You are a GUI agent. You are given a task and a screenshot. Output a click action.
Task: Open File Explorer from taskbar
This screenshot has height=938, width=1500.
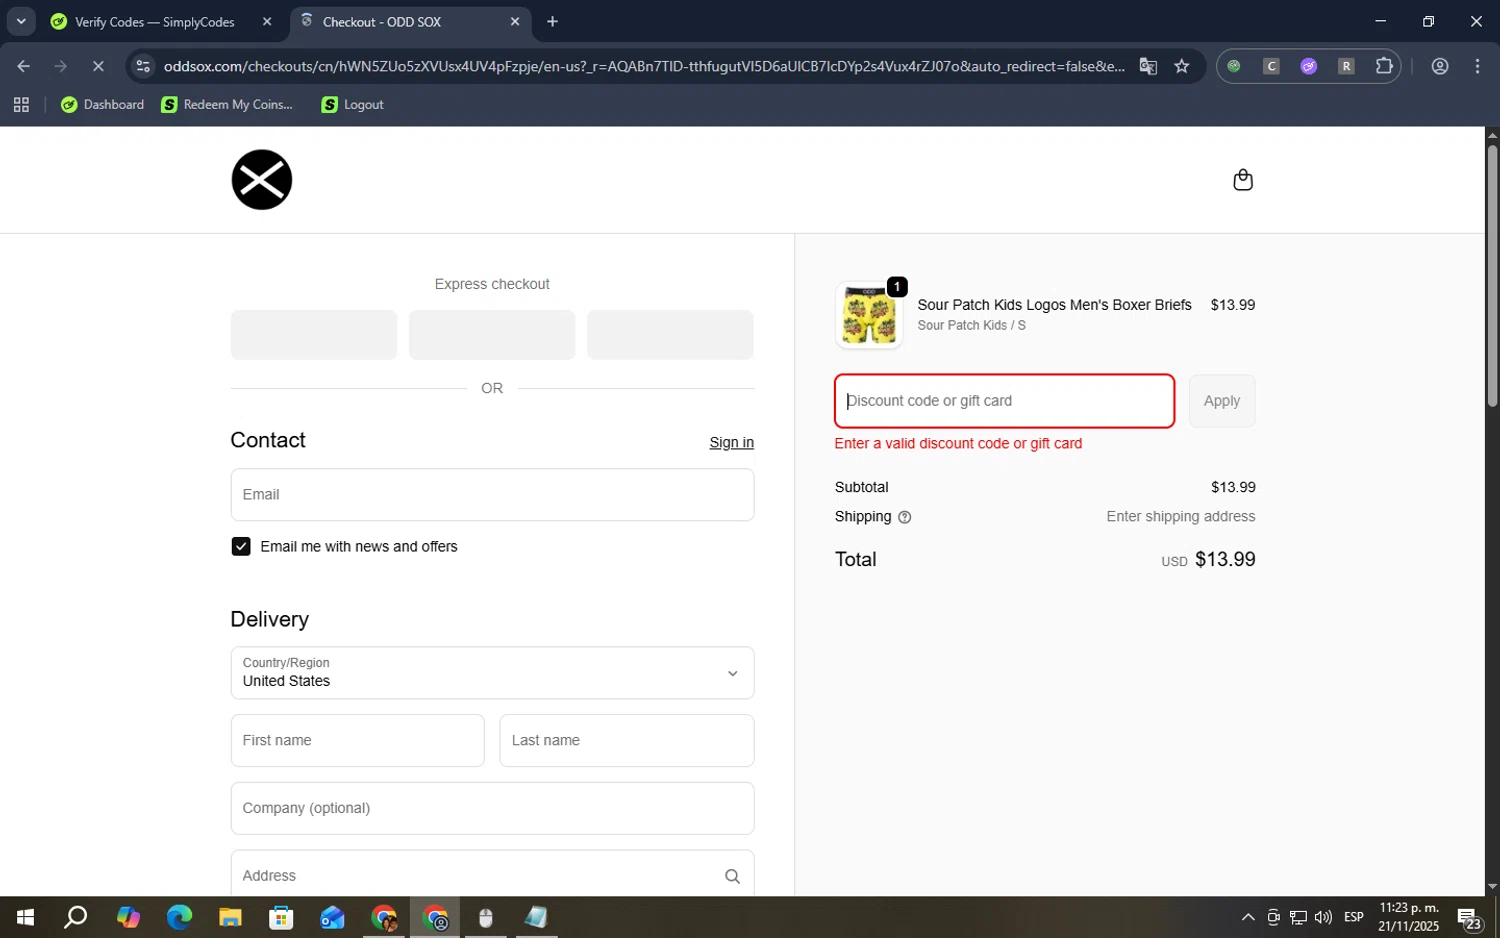coord(230,917)
